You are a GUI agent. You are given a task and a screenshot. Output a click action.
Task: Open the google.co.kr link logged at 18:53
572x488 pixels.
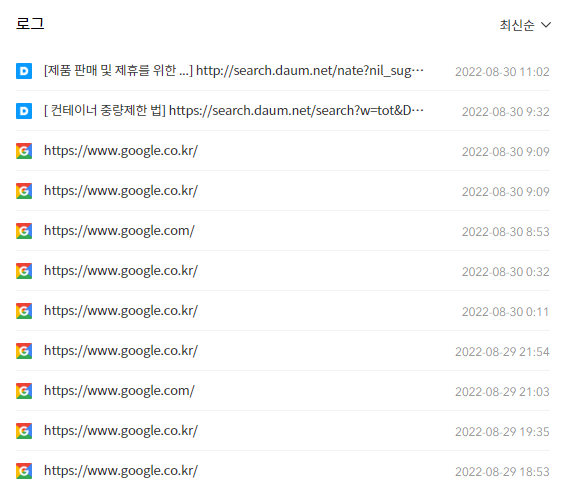pyautogui.click(x=121, y=471)
